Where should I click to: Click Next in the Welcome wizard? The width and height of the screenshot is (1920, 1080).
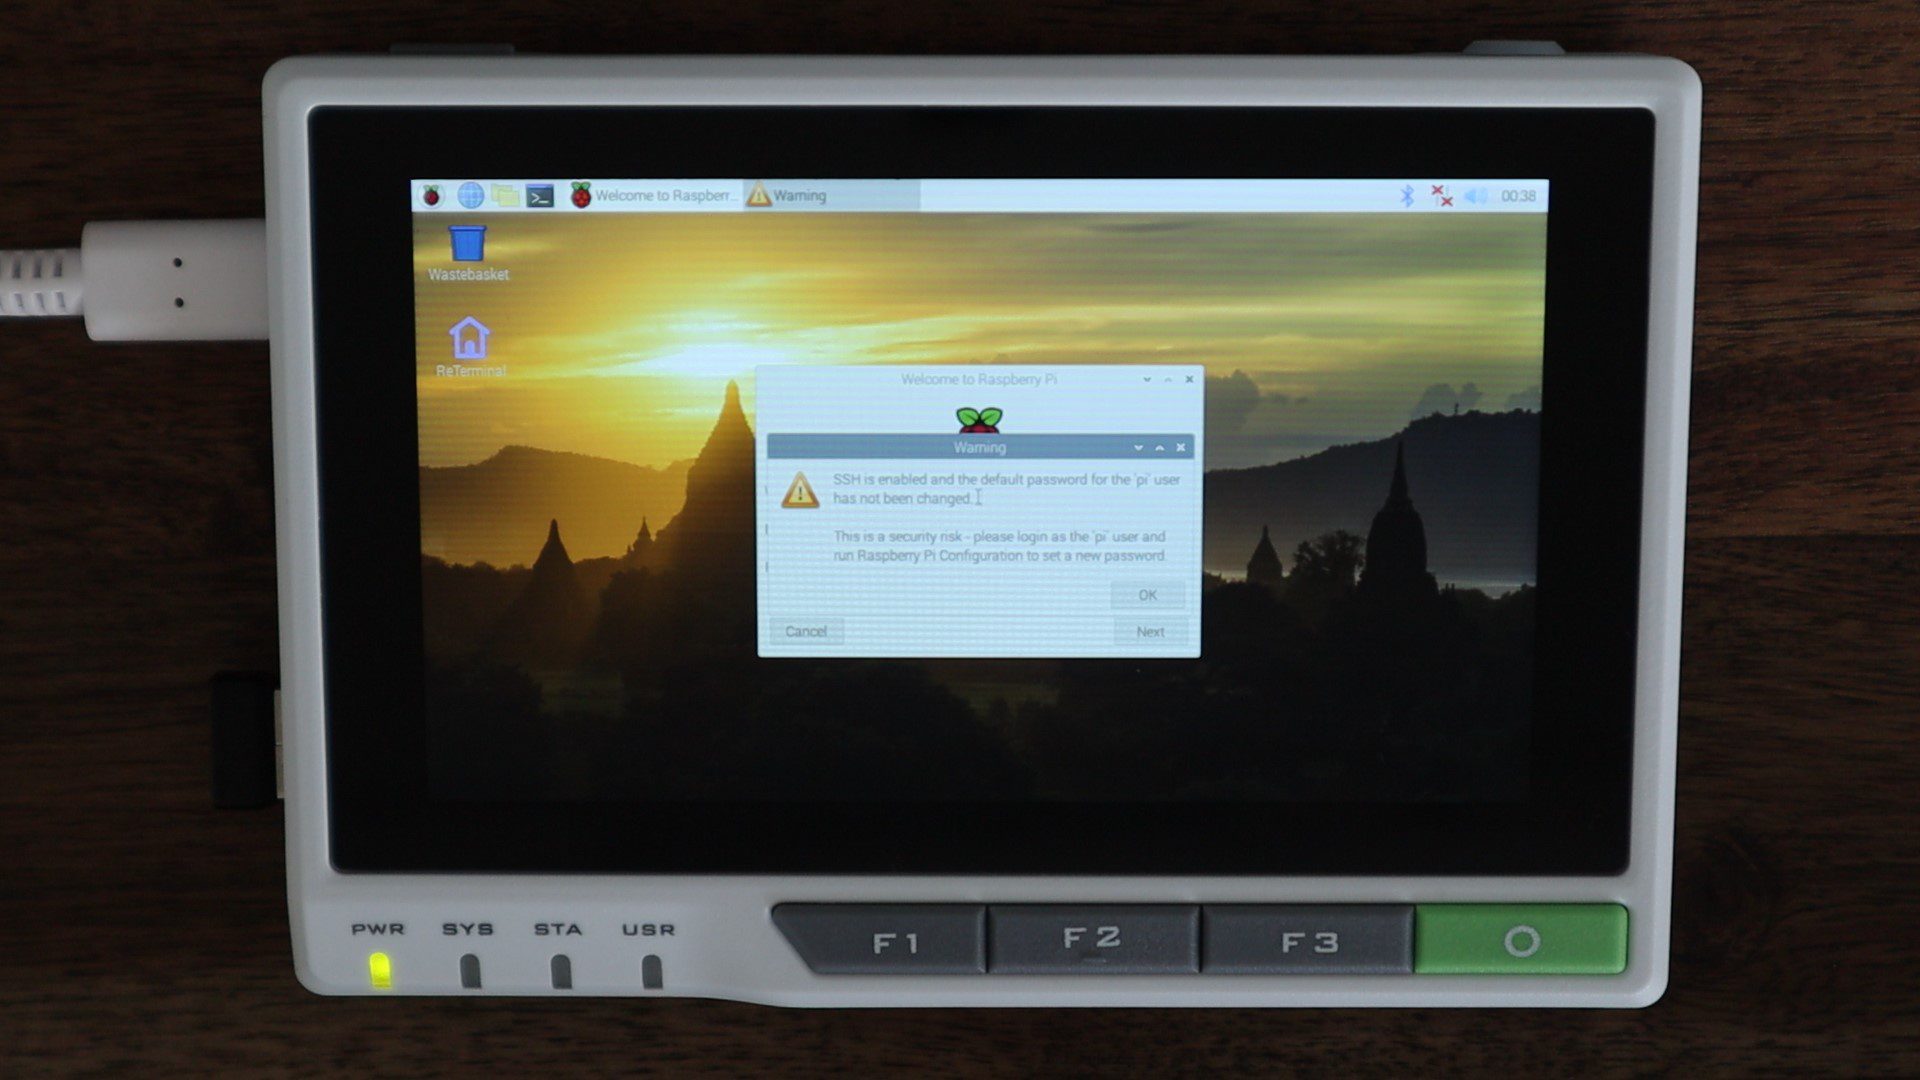[x=1150, y=632]
